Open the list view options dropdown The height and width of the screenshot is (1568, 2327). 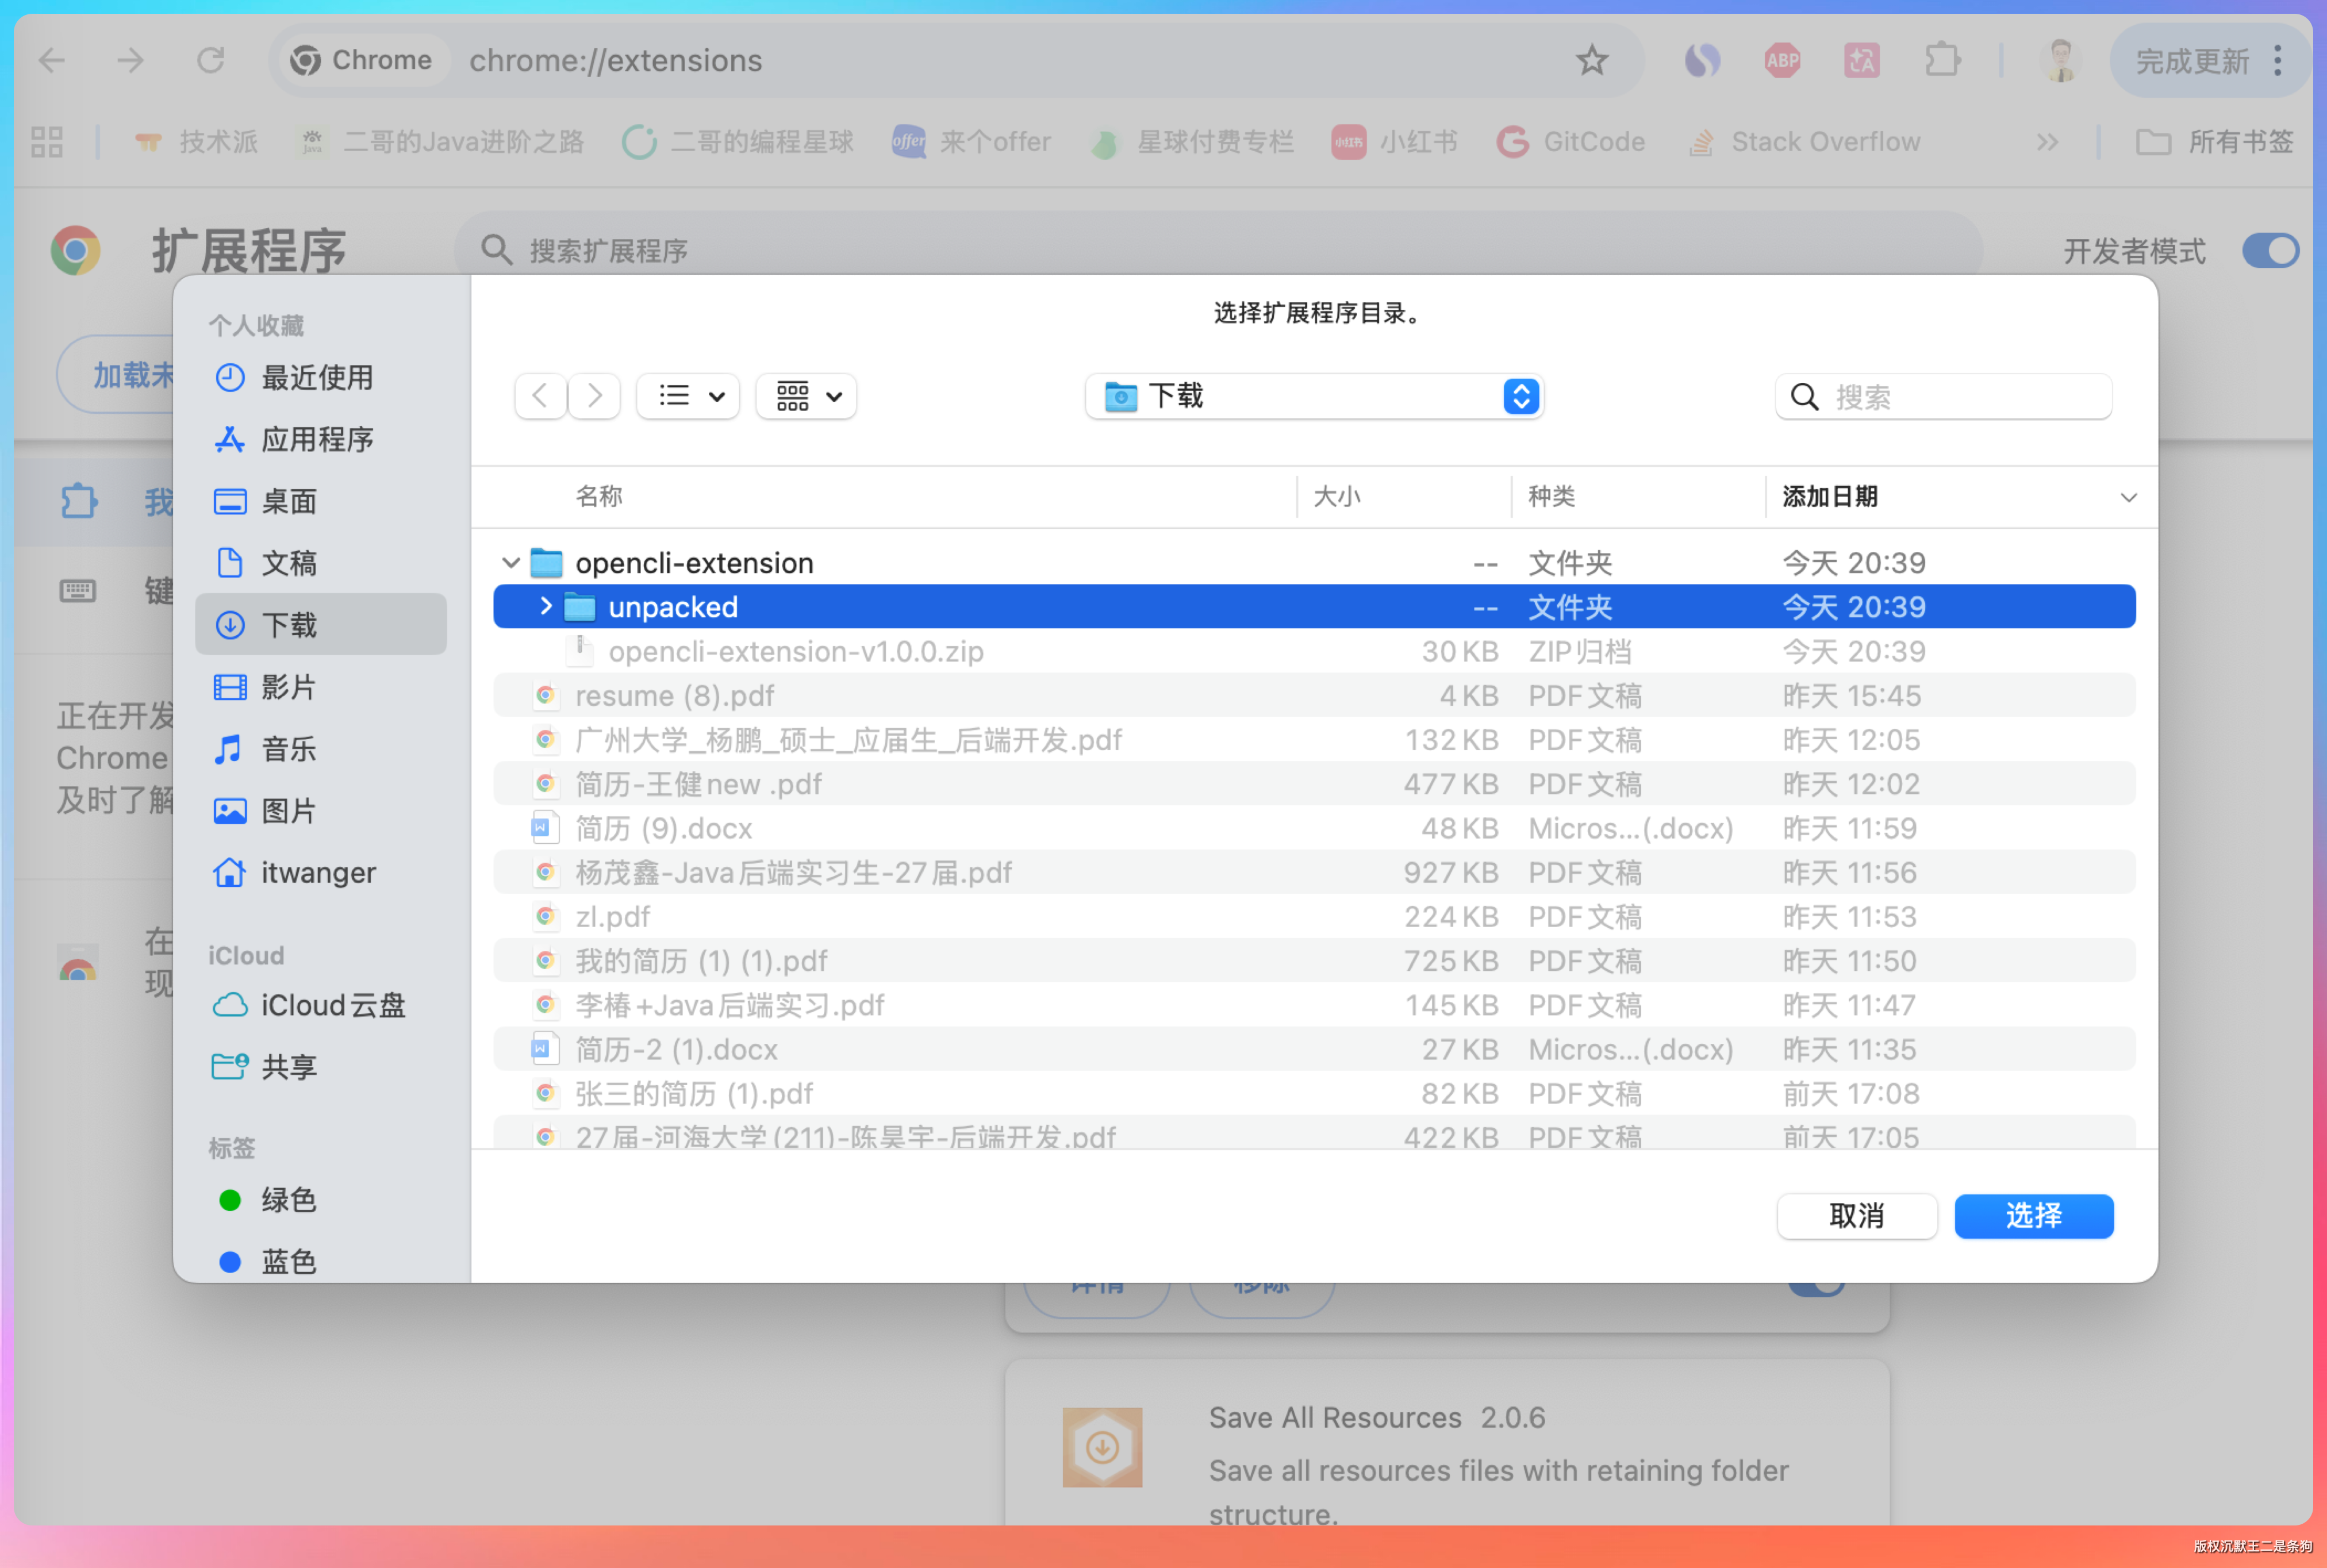tap(688, 396)
